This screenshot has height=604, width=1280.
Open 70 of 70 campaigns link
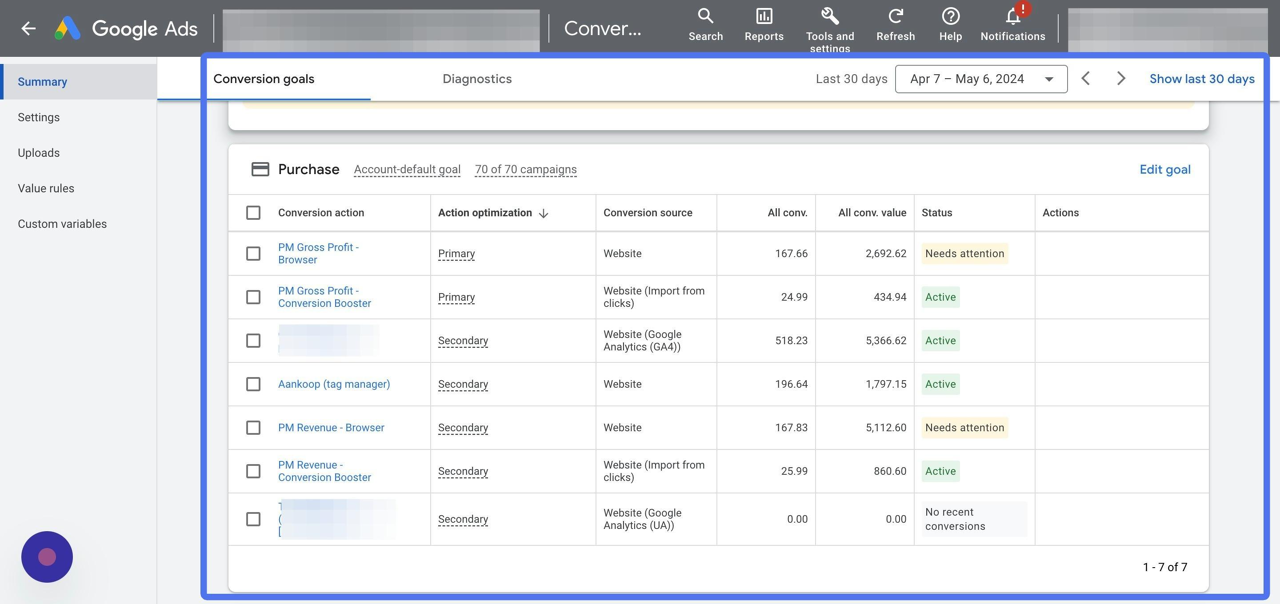526,170
